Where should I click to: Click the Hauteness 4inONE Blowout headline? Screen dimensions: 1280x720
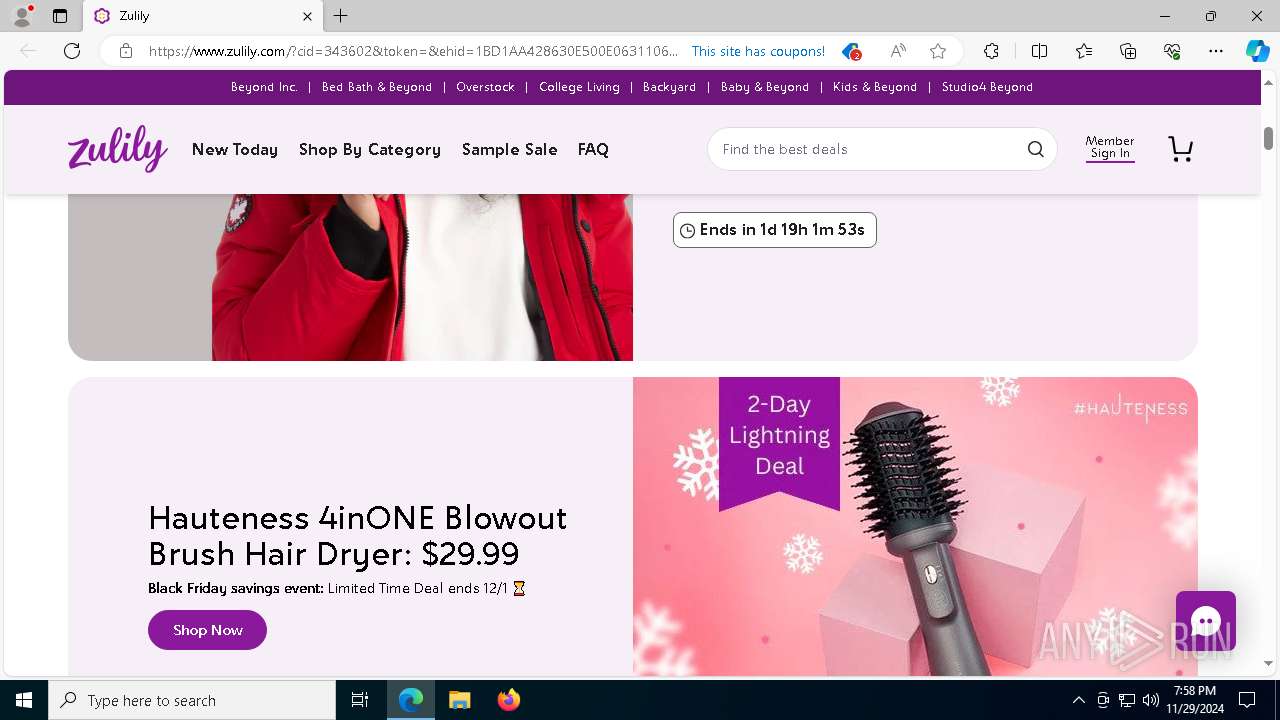358,535
